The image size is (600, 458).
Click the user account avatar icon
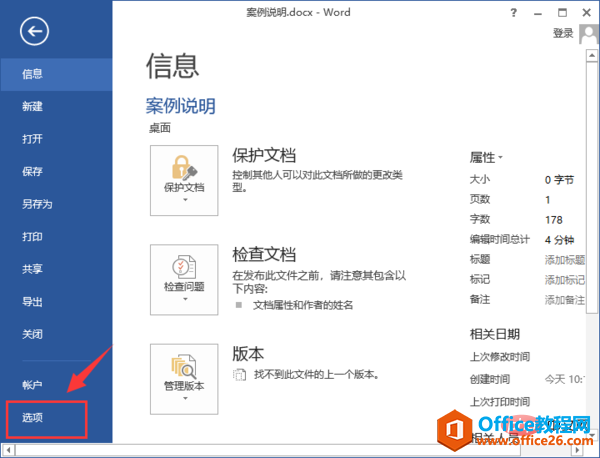click(589, 34)
